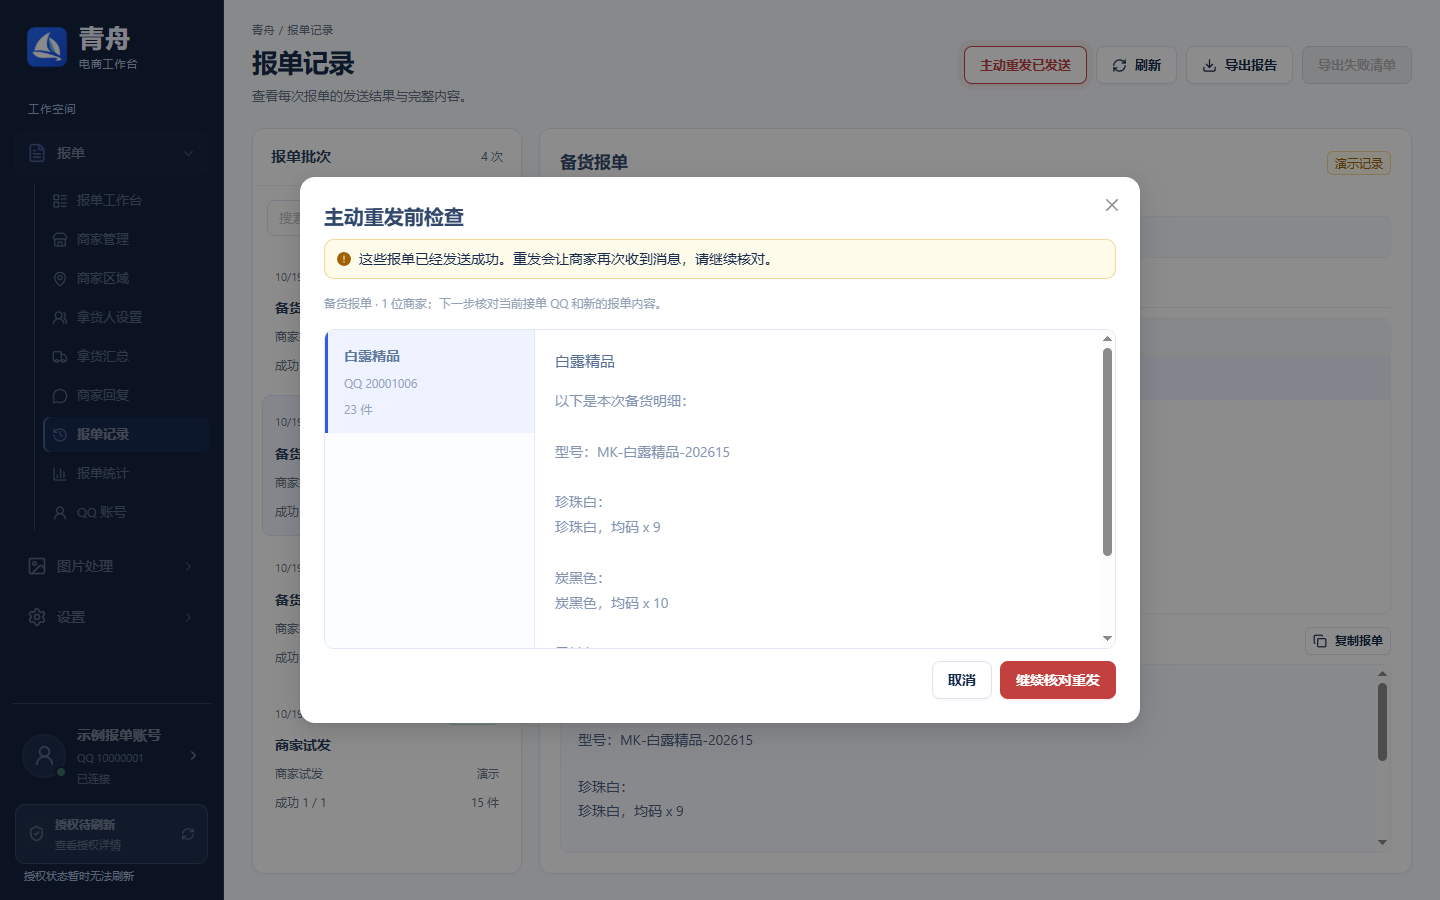This screenshot has width=1440, height=900.
Task: Click the 设置 gear icon
Action: pos(37,617)
